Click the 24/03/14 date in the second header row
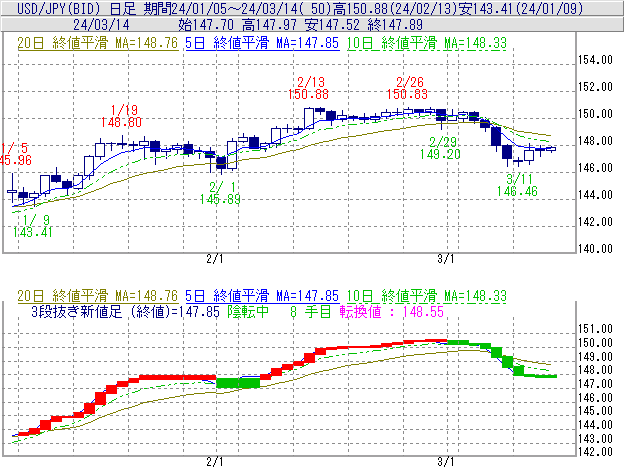 pyautogui.click(x=101, y=25)
